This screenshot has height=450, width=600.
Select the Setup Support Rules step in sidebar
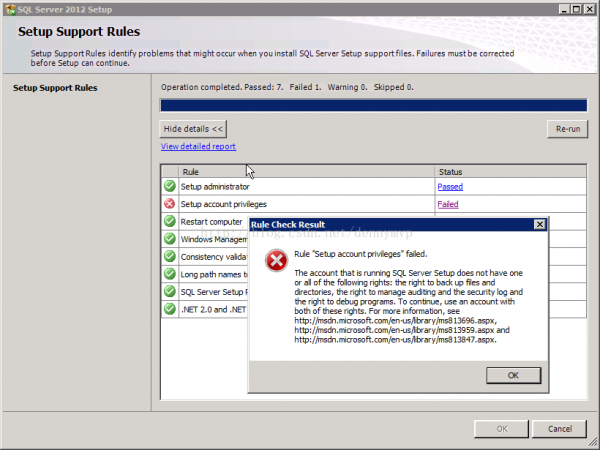[x=55, y=88]
